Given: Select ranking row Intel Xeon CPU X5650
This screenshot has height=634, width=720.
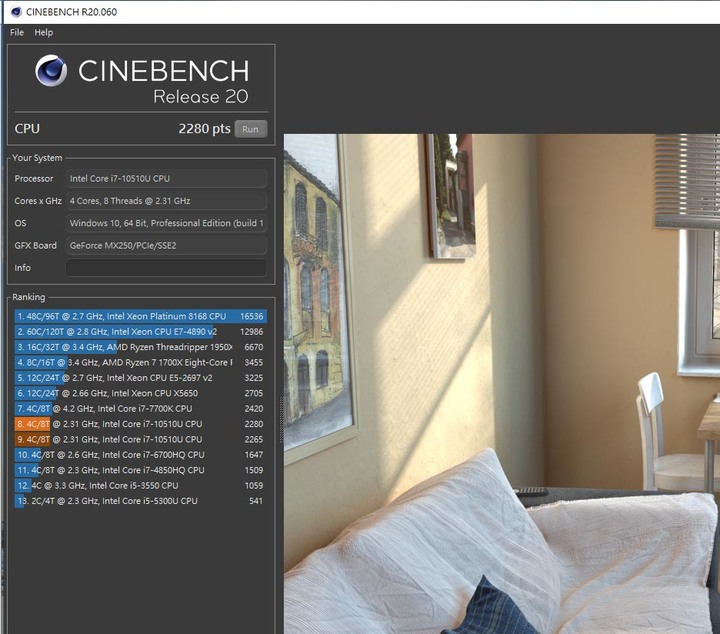Looking at the screenshot, I should 141,393.
